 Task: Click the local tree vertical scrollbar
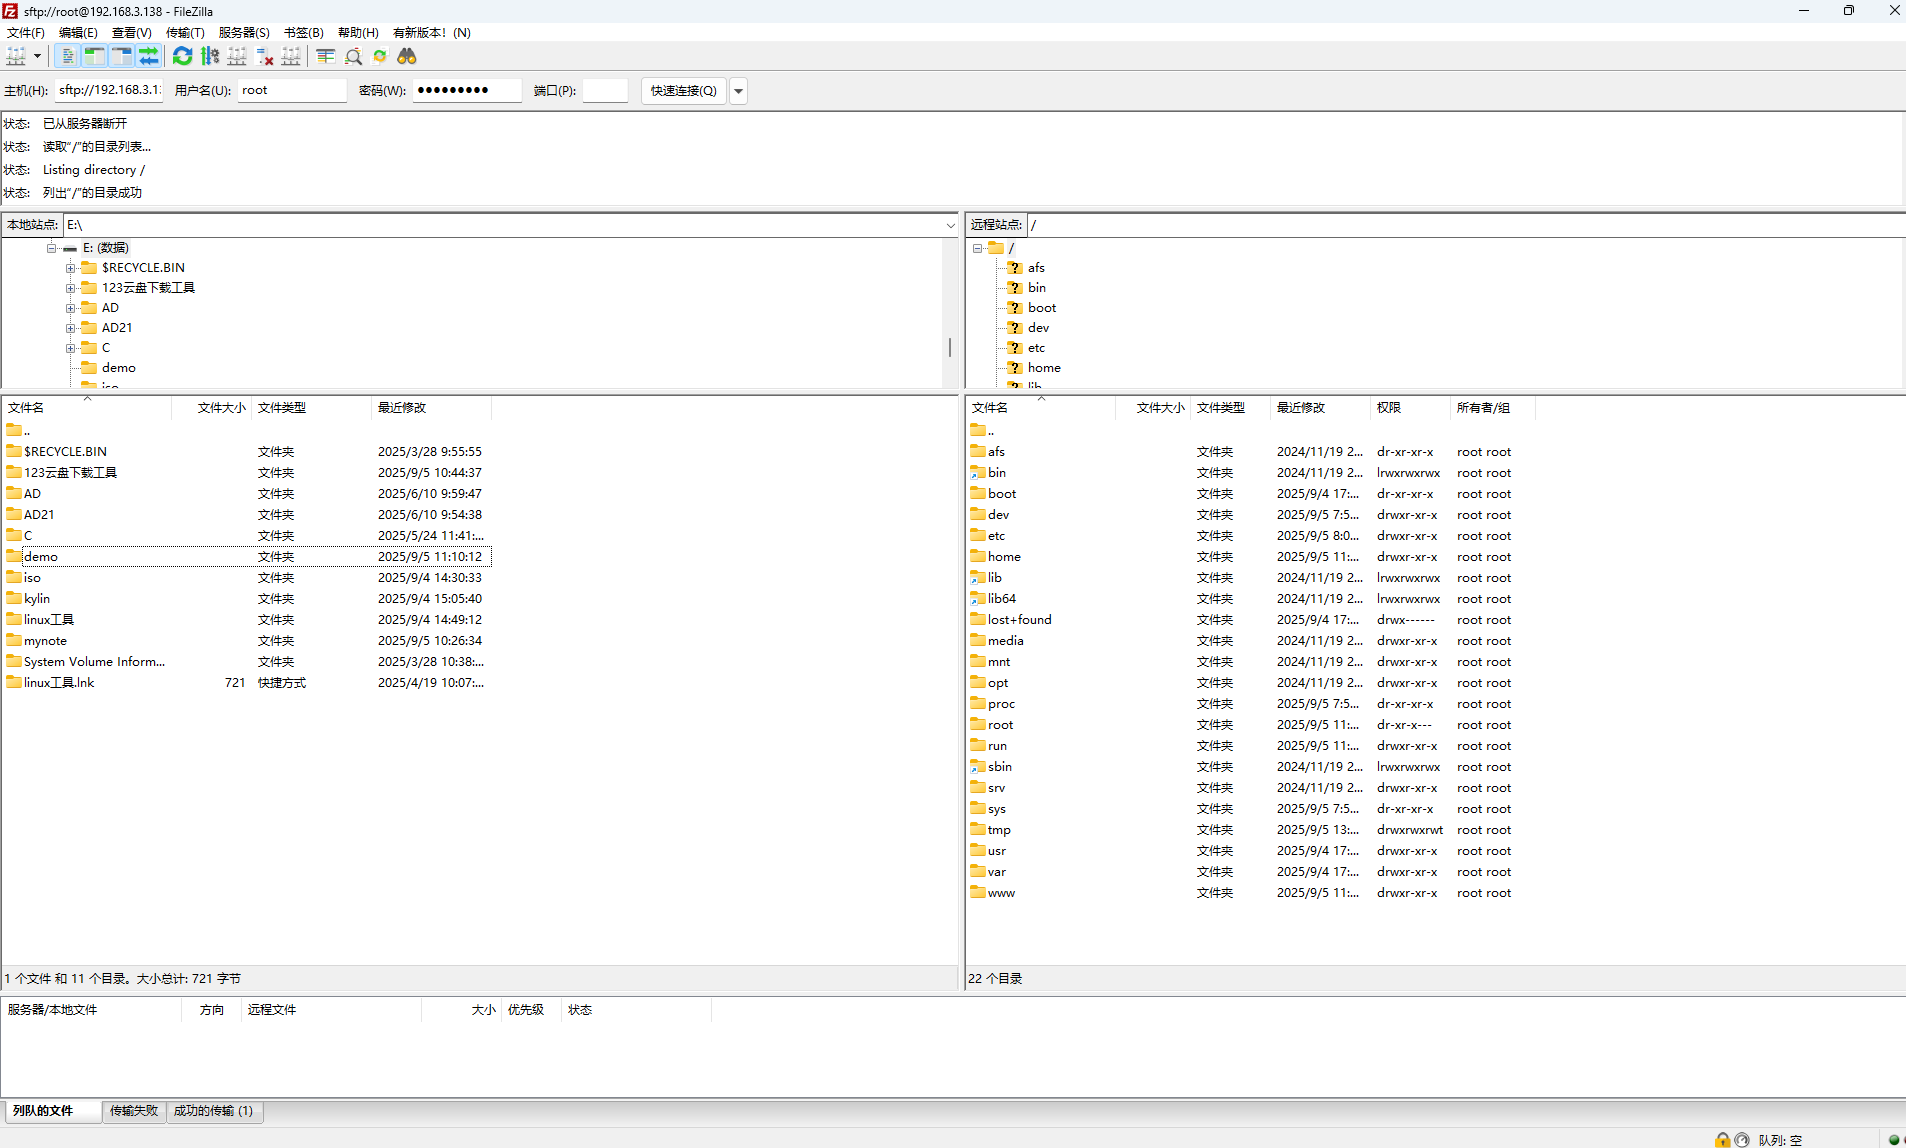[x=949, y=347]
